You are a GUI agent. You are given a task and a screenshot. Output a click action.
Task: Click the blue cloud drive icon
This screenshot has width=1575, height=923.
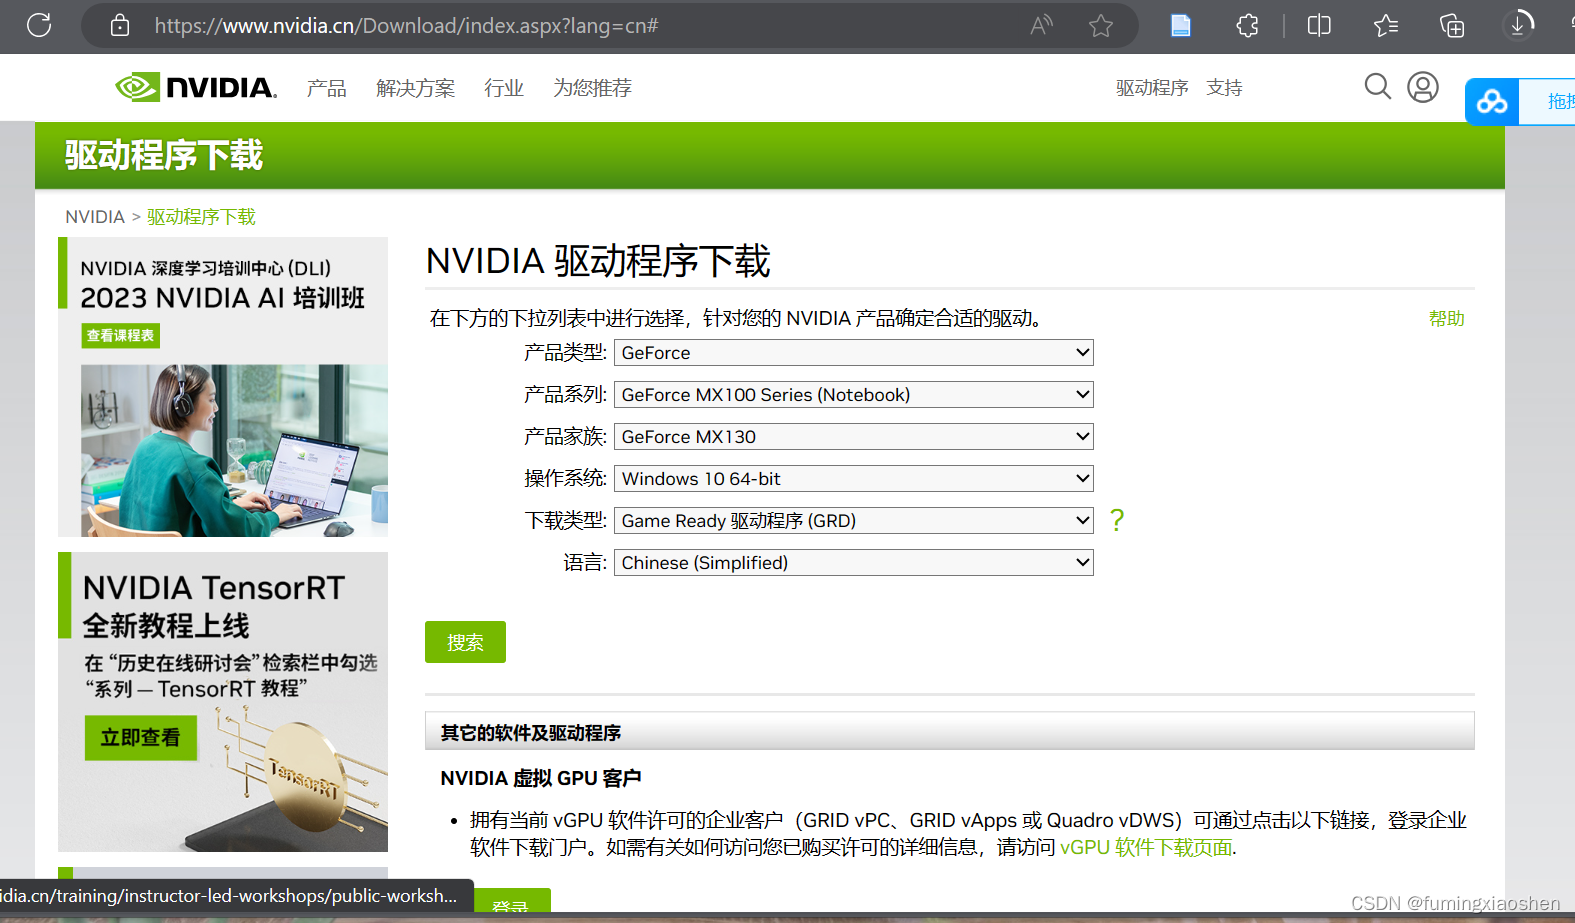pos(1492,101)
